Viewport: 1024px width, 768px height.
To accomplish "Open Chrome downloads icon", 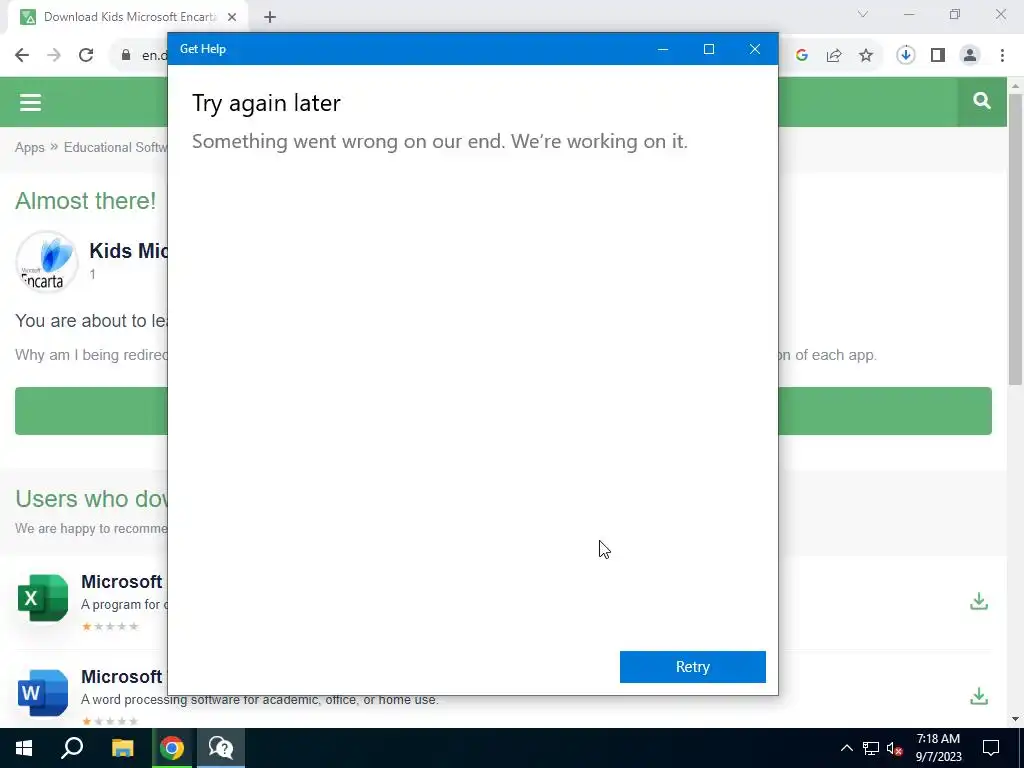I will point(906,56).
